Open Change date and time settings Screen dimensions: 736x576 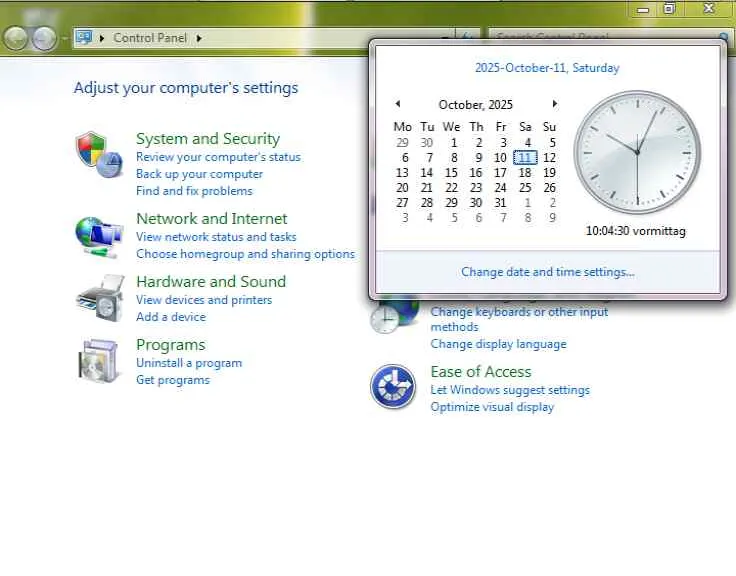[548, 272]
